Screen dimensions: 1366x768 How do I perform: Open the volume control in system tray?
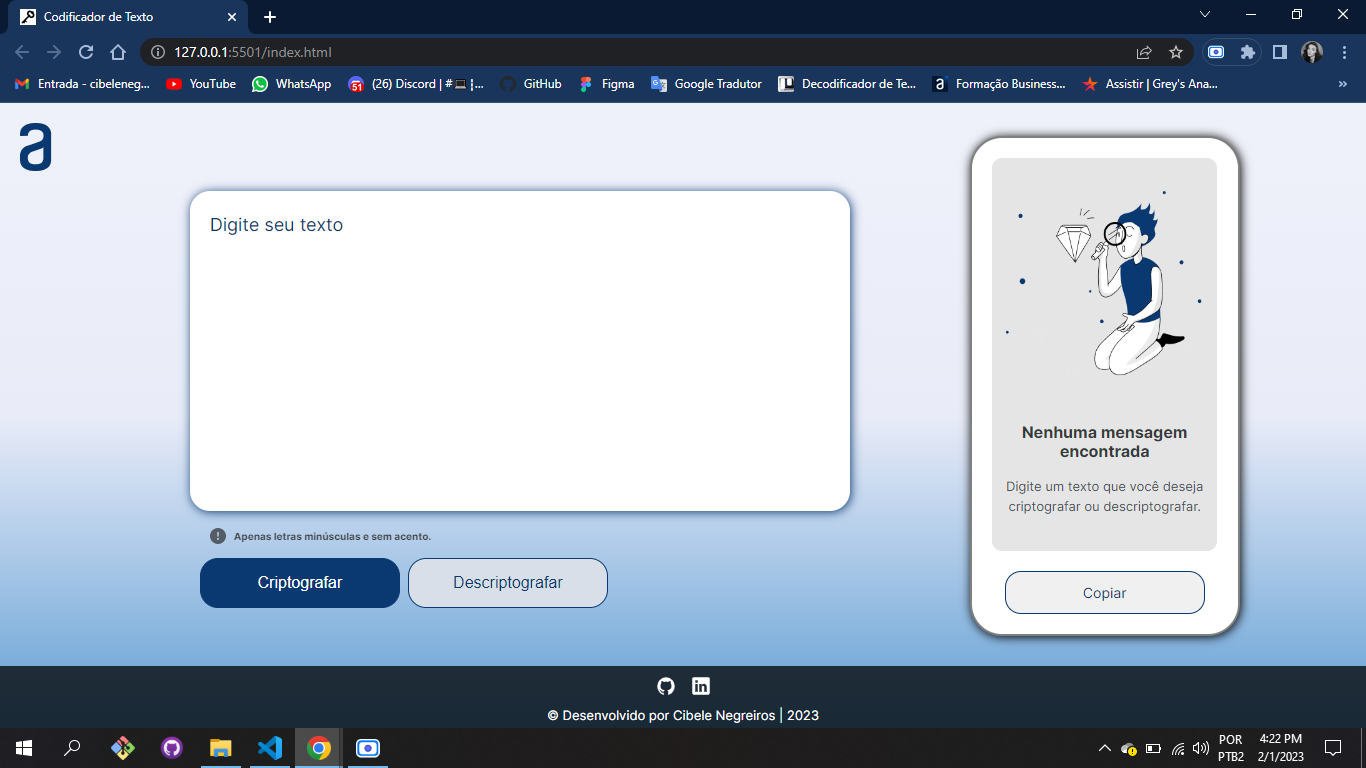1199,747
